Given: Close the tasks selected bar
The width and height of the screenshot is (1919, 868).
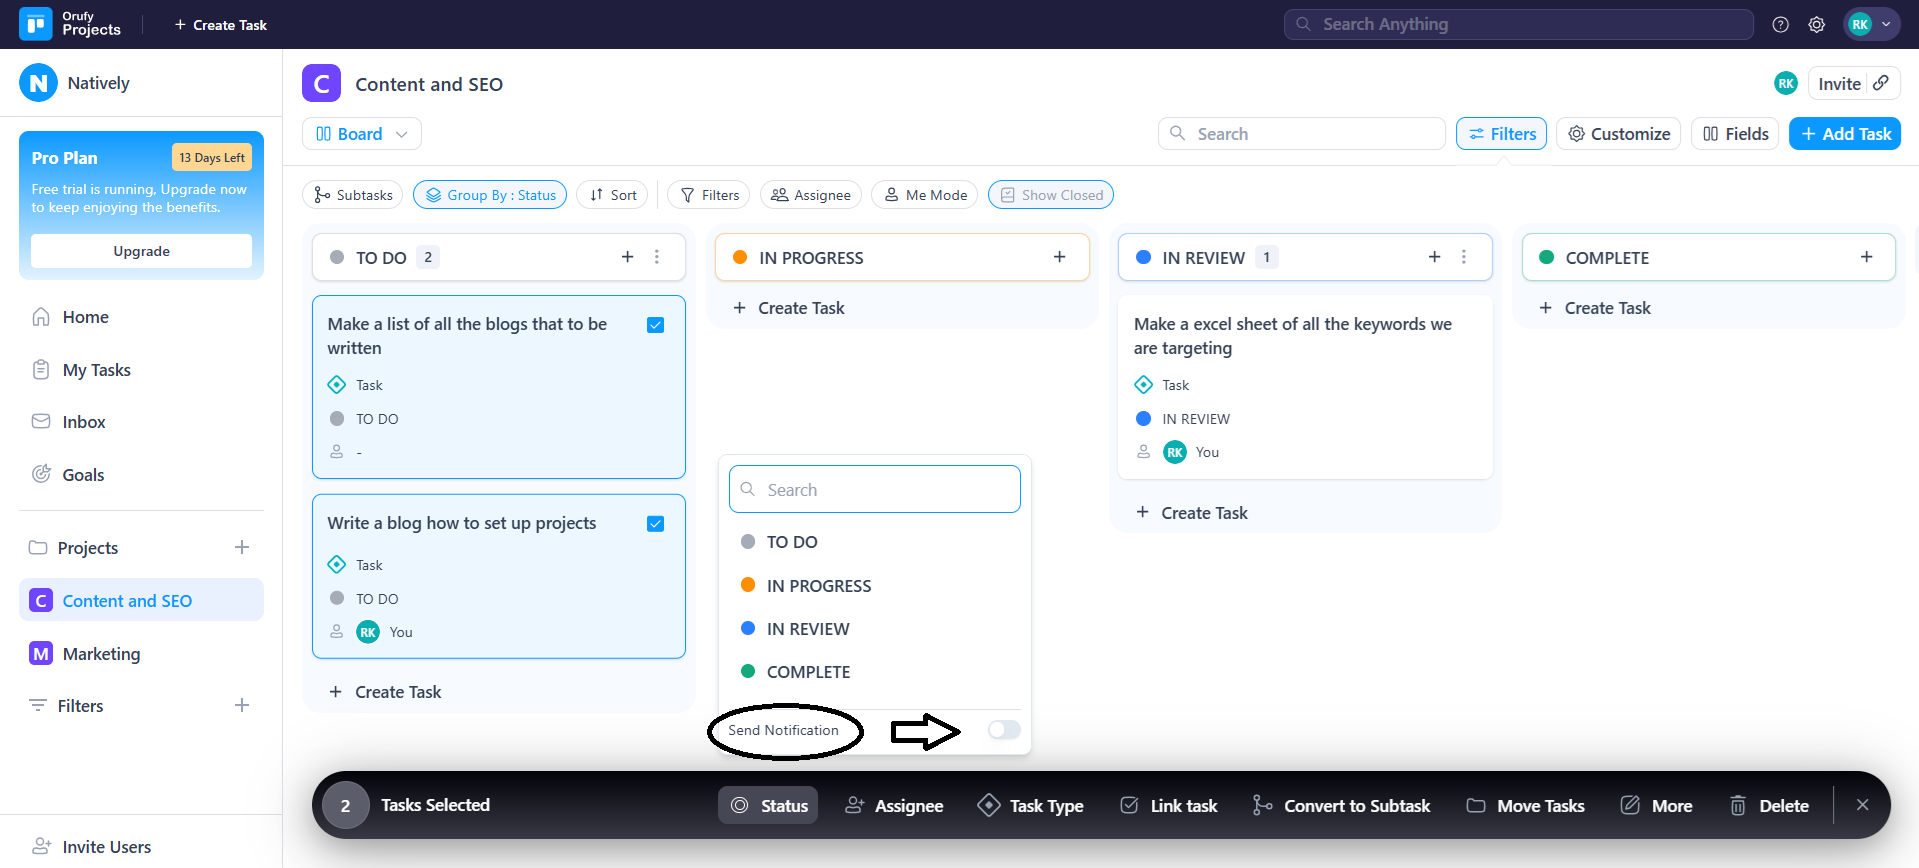Looking at the screenshot, I should click(1862, 805).
